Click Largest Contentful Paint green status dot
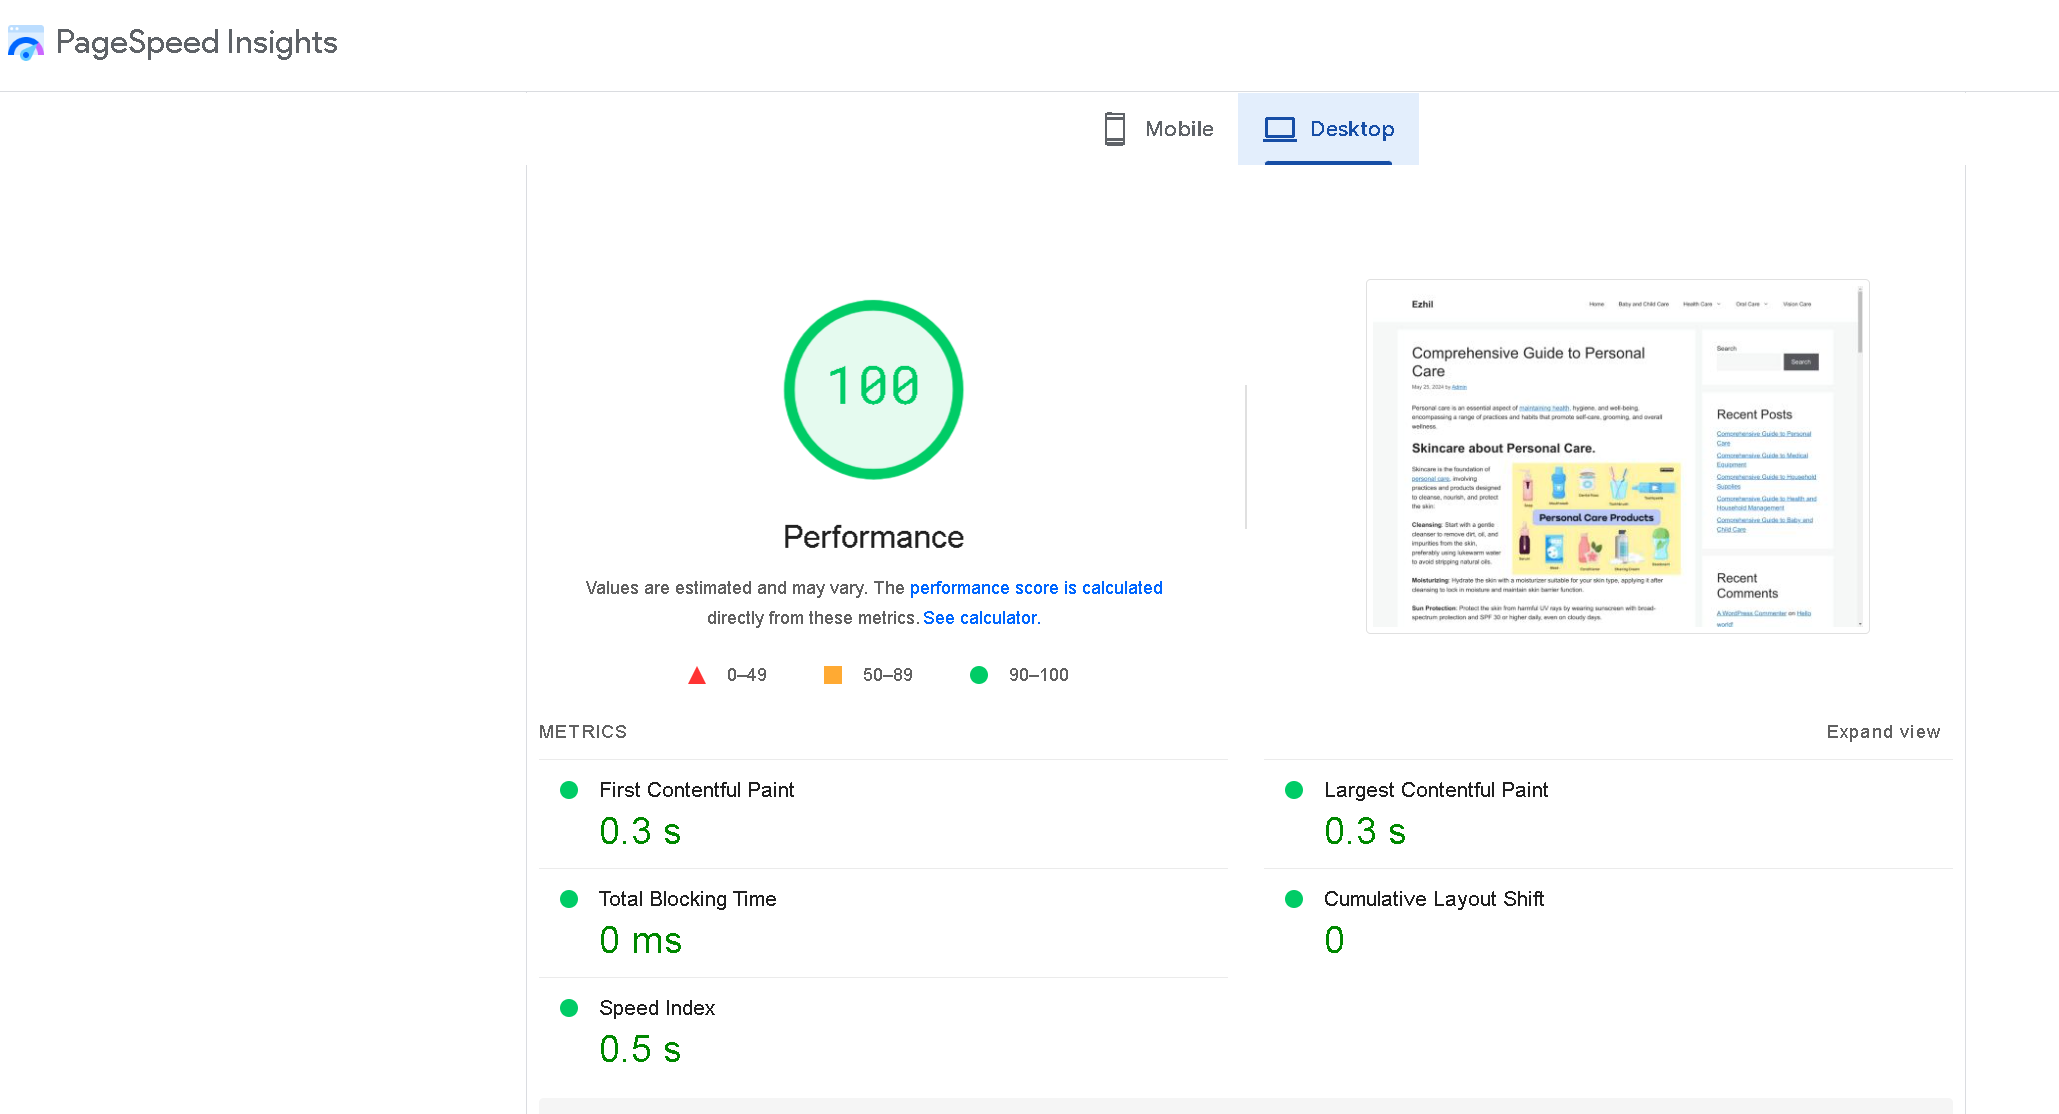 pos(1294,790)
